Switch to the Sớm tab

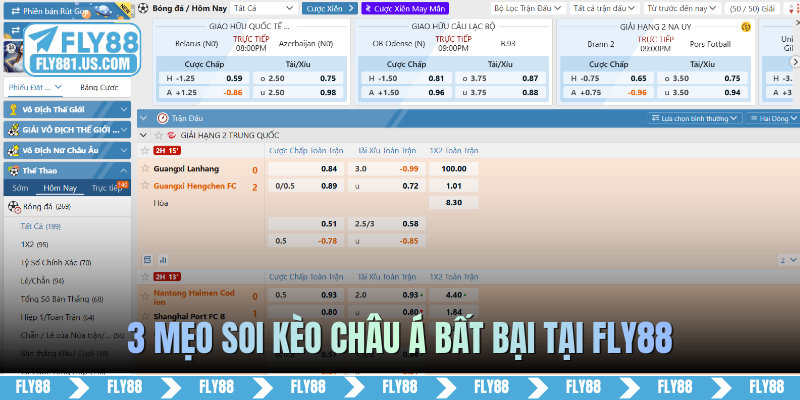[20, 188]
